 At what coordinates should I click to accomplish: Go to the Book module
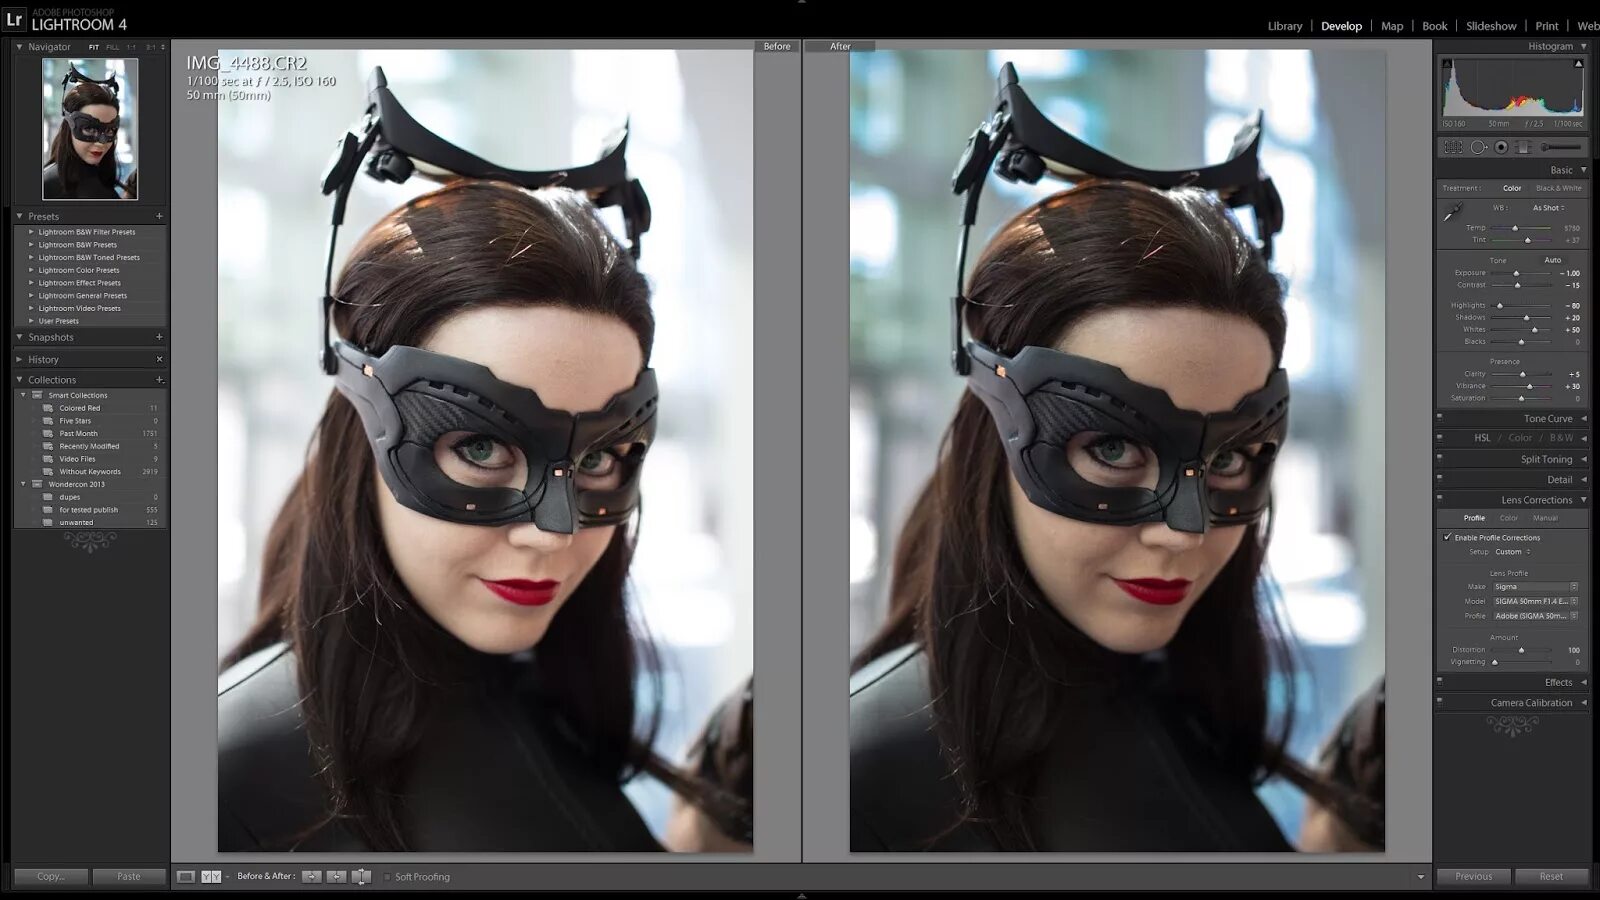[1434, 26]
